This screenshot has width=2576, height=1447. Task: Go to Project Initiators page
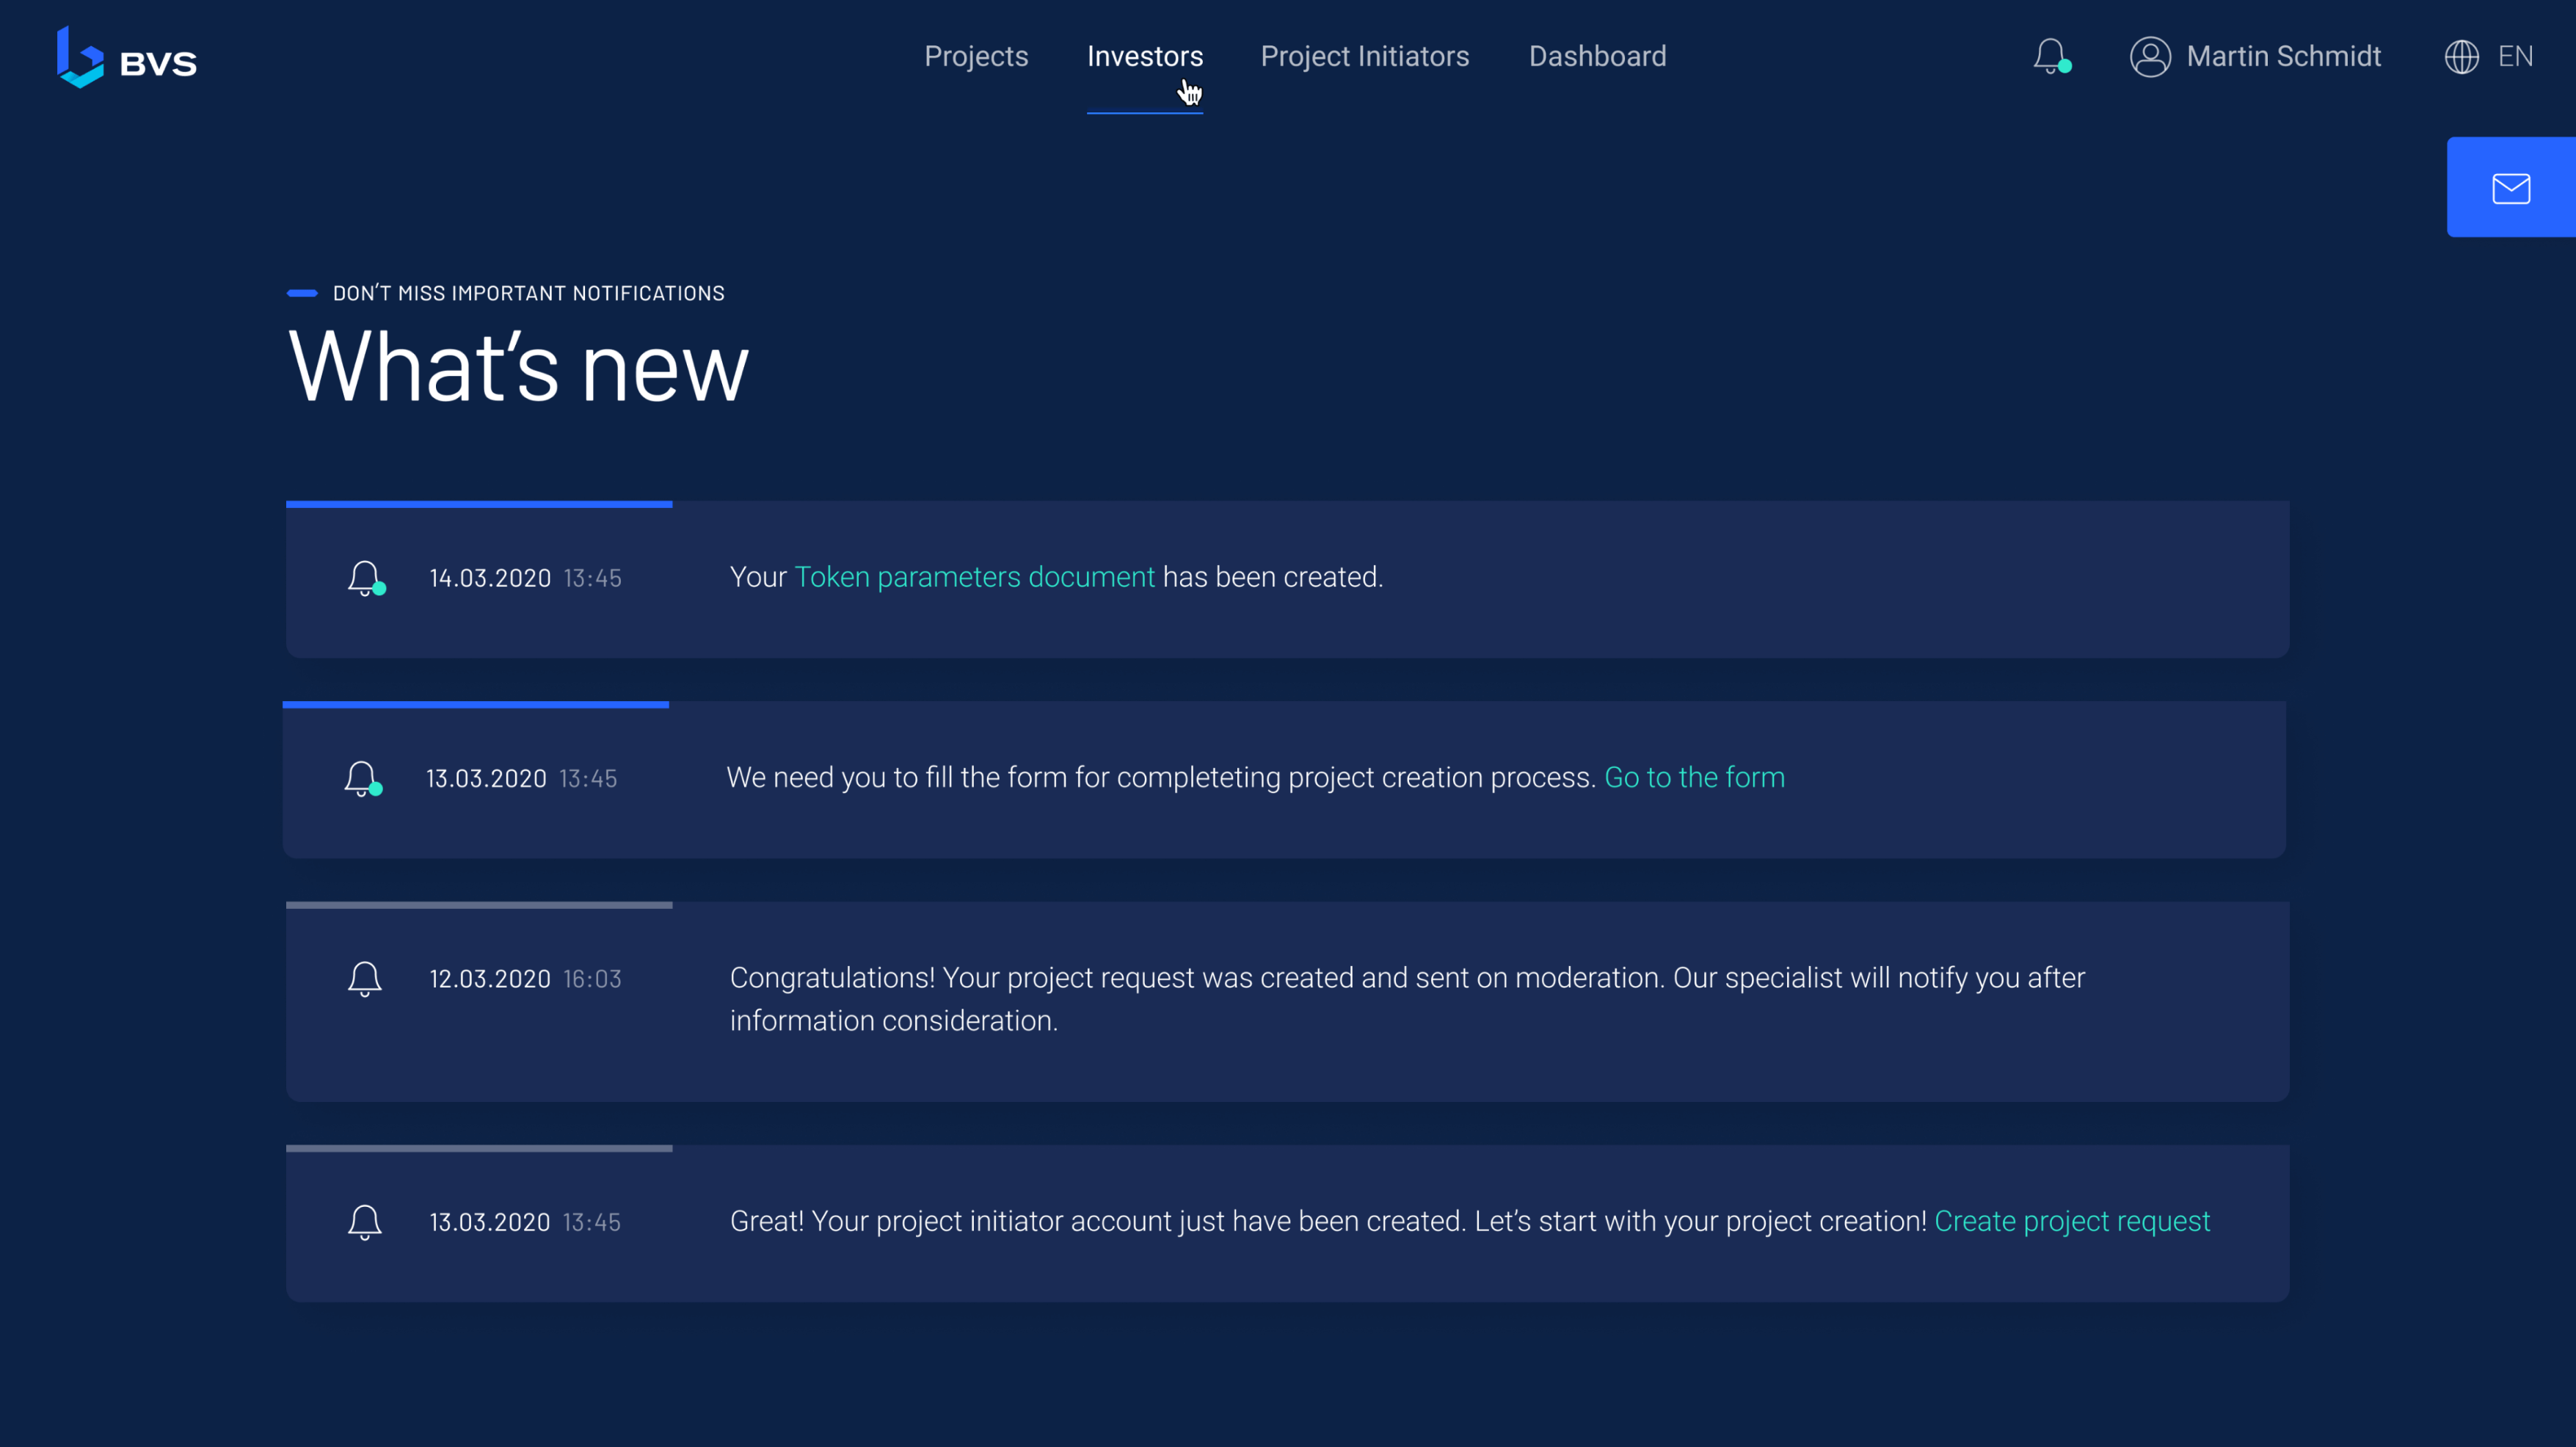1364,57
